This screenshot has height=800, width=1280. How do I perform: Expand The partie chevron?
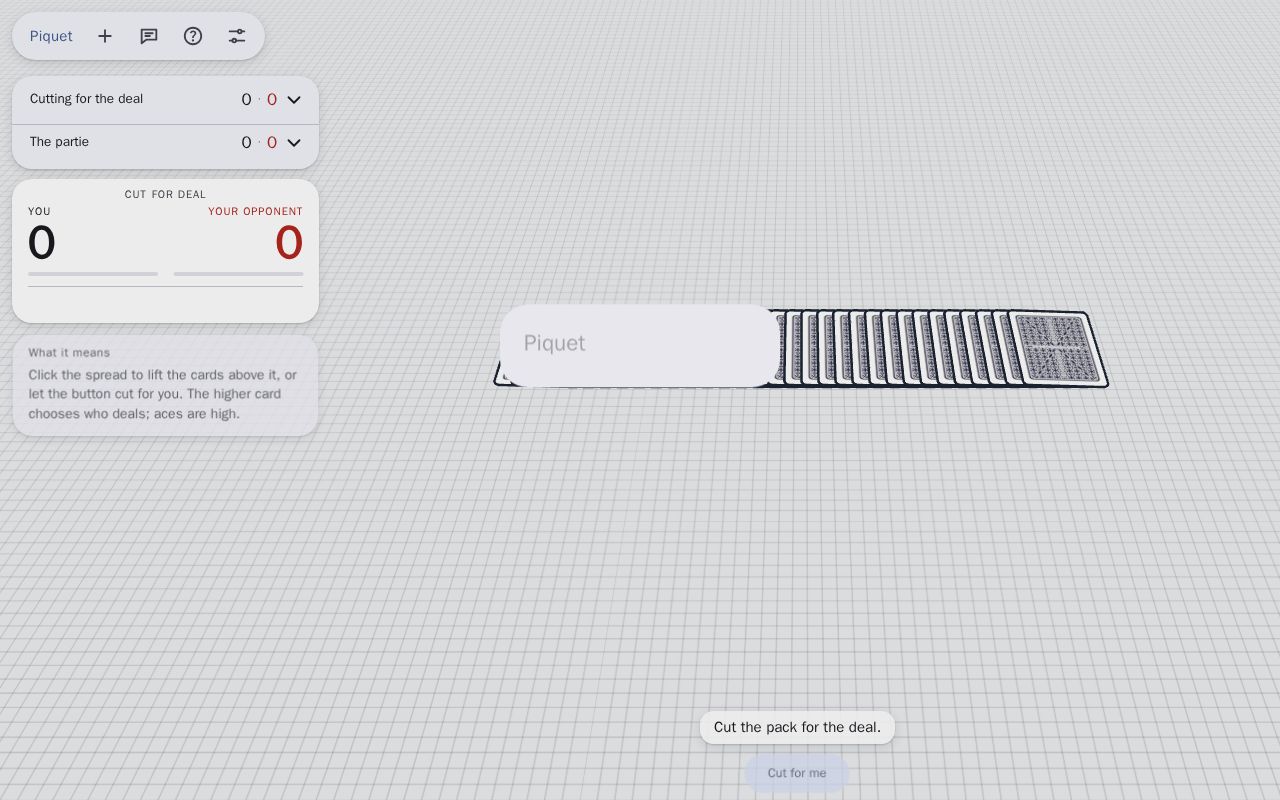coord(294,143)
